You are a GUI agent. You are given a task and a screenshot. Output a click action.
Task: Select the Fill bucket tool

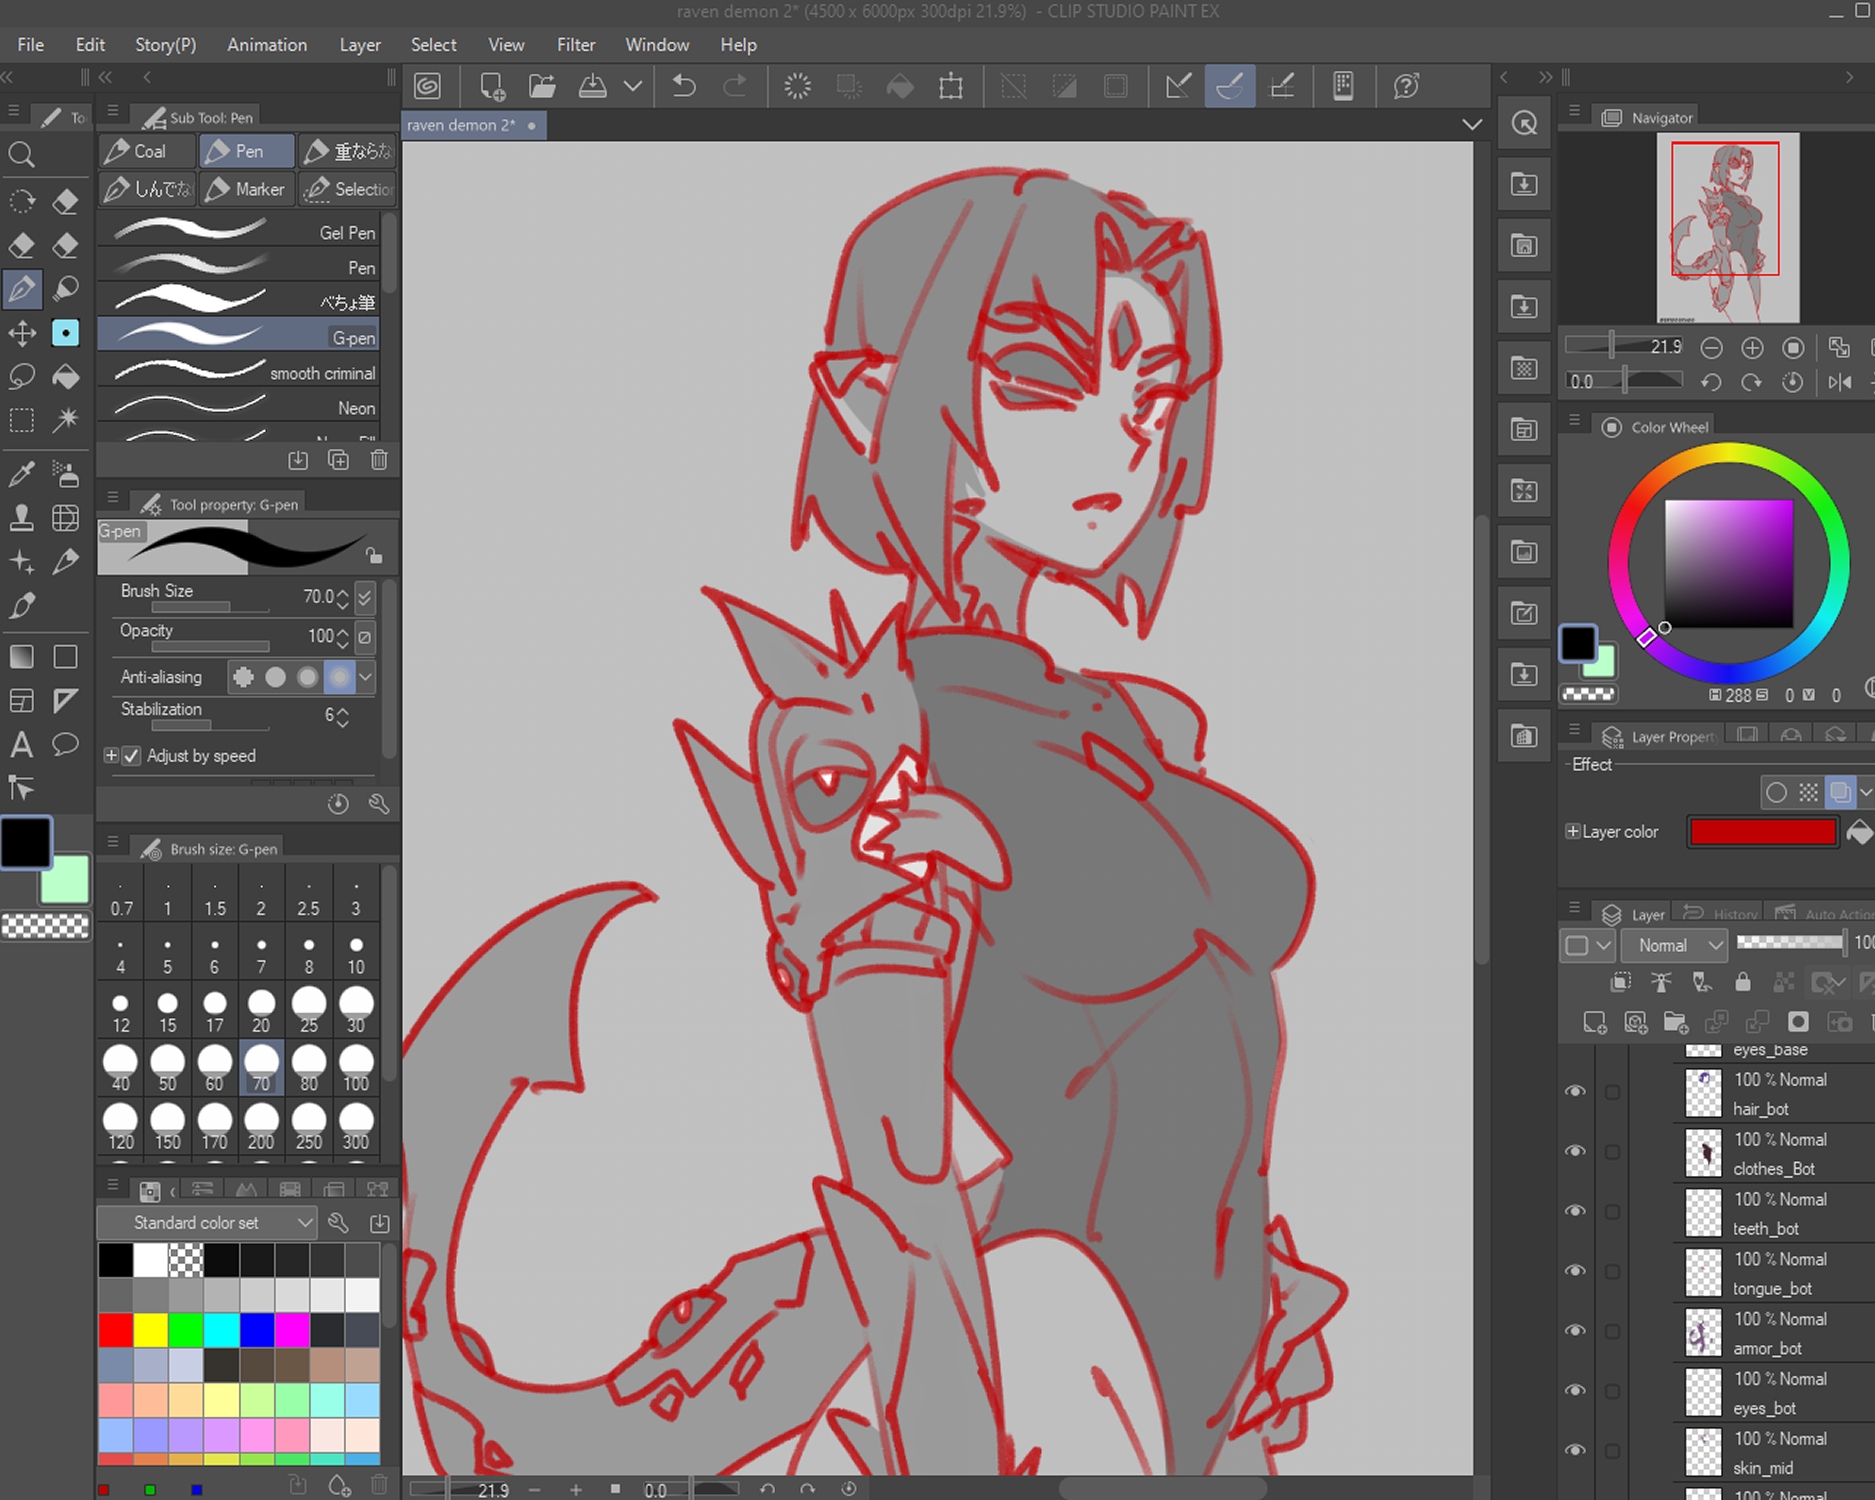[66, 377]
